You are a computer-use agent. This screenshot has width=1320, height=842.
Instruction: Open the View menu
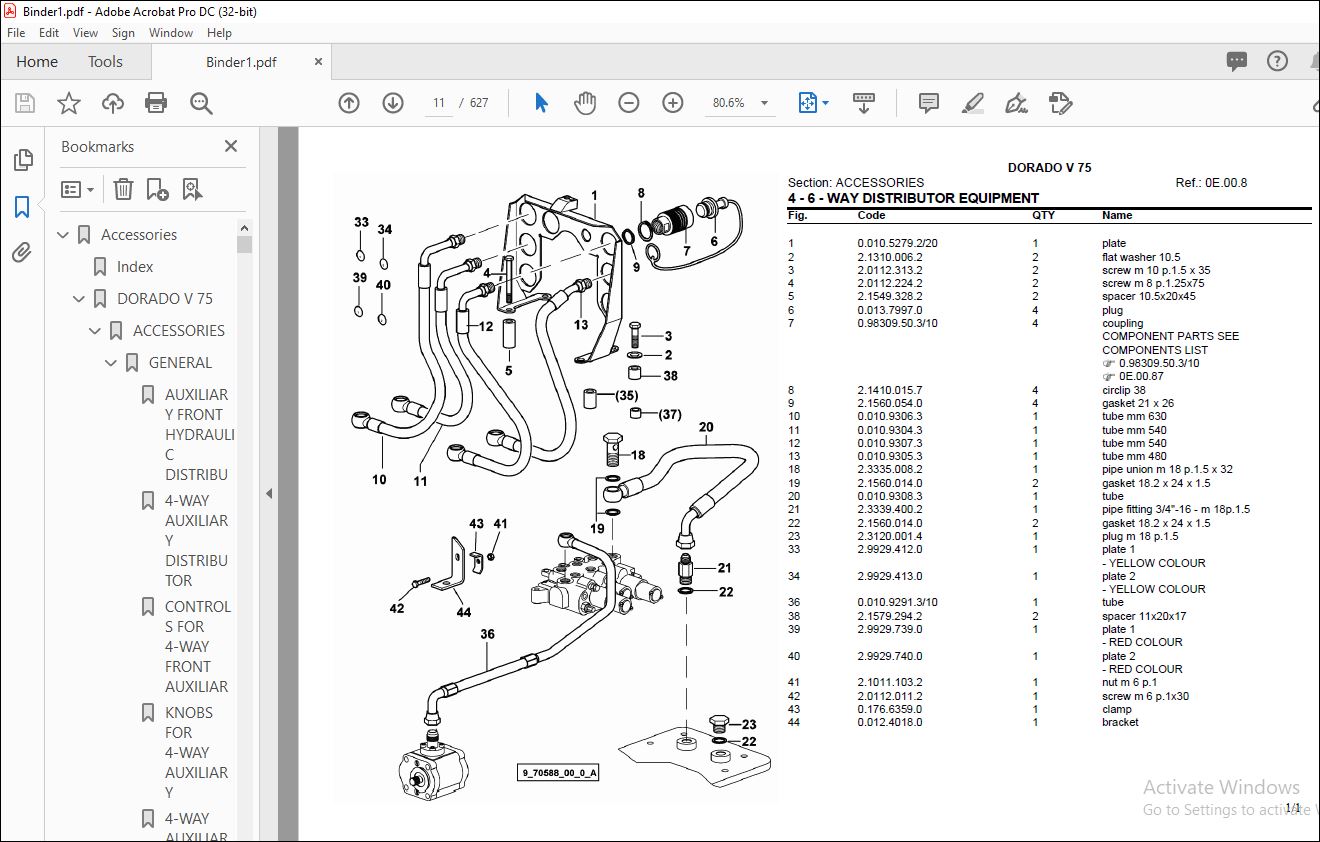coord(86,33)
